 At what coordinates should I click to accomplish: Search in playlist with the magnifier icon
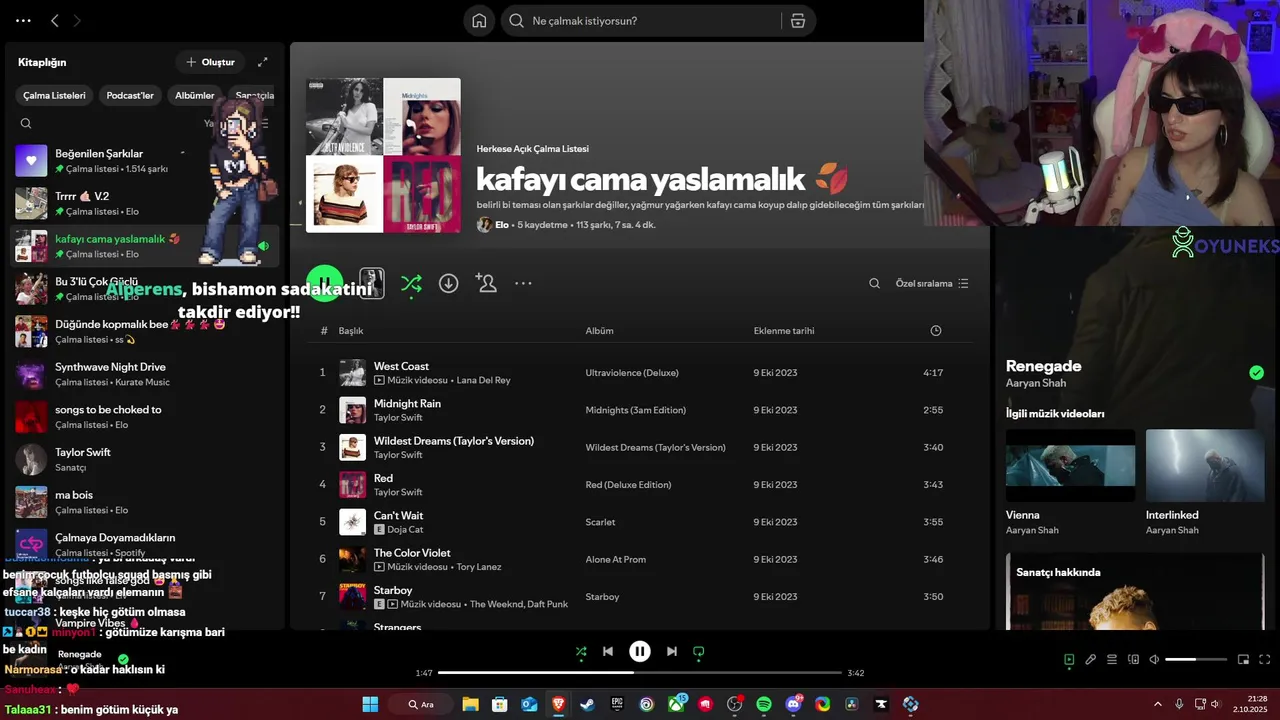click(x=874, y=284)
